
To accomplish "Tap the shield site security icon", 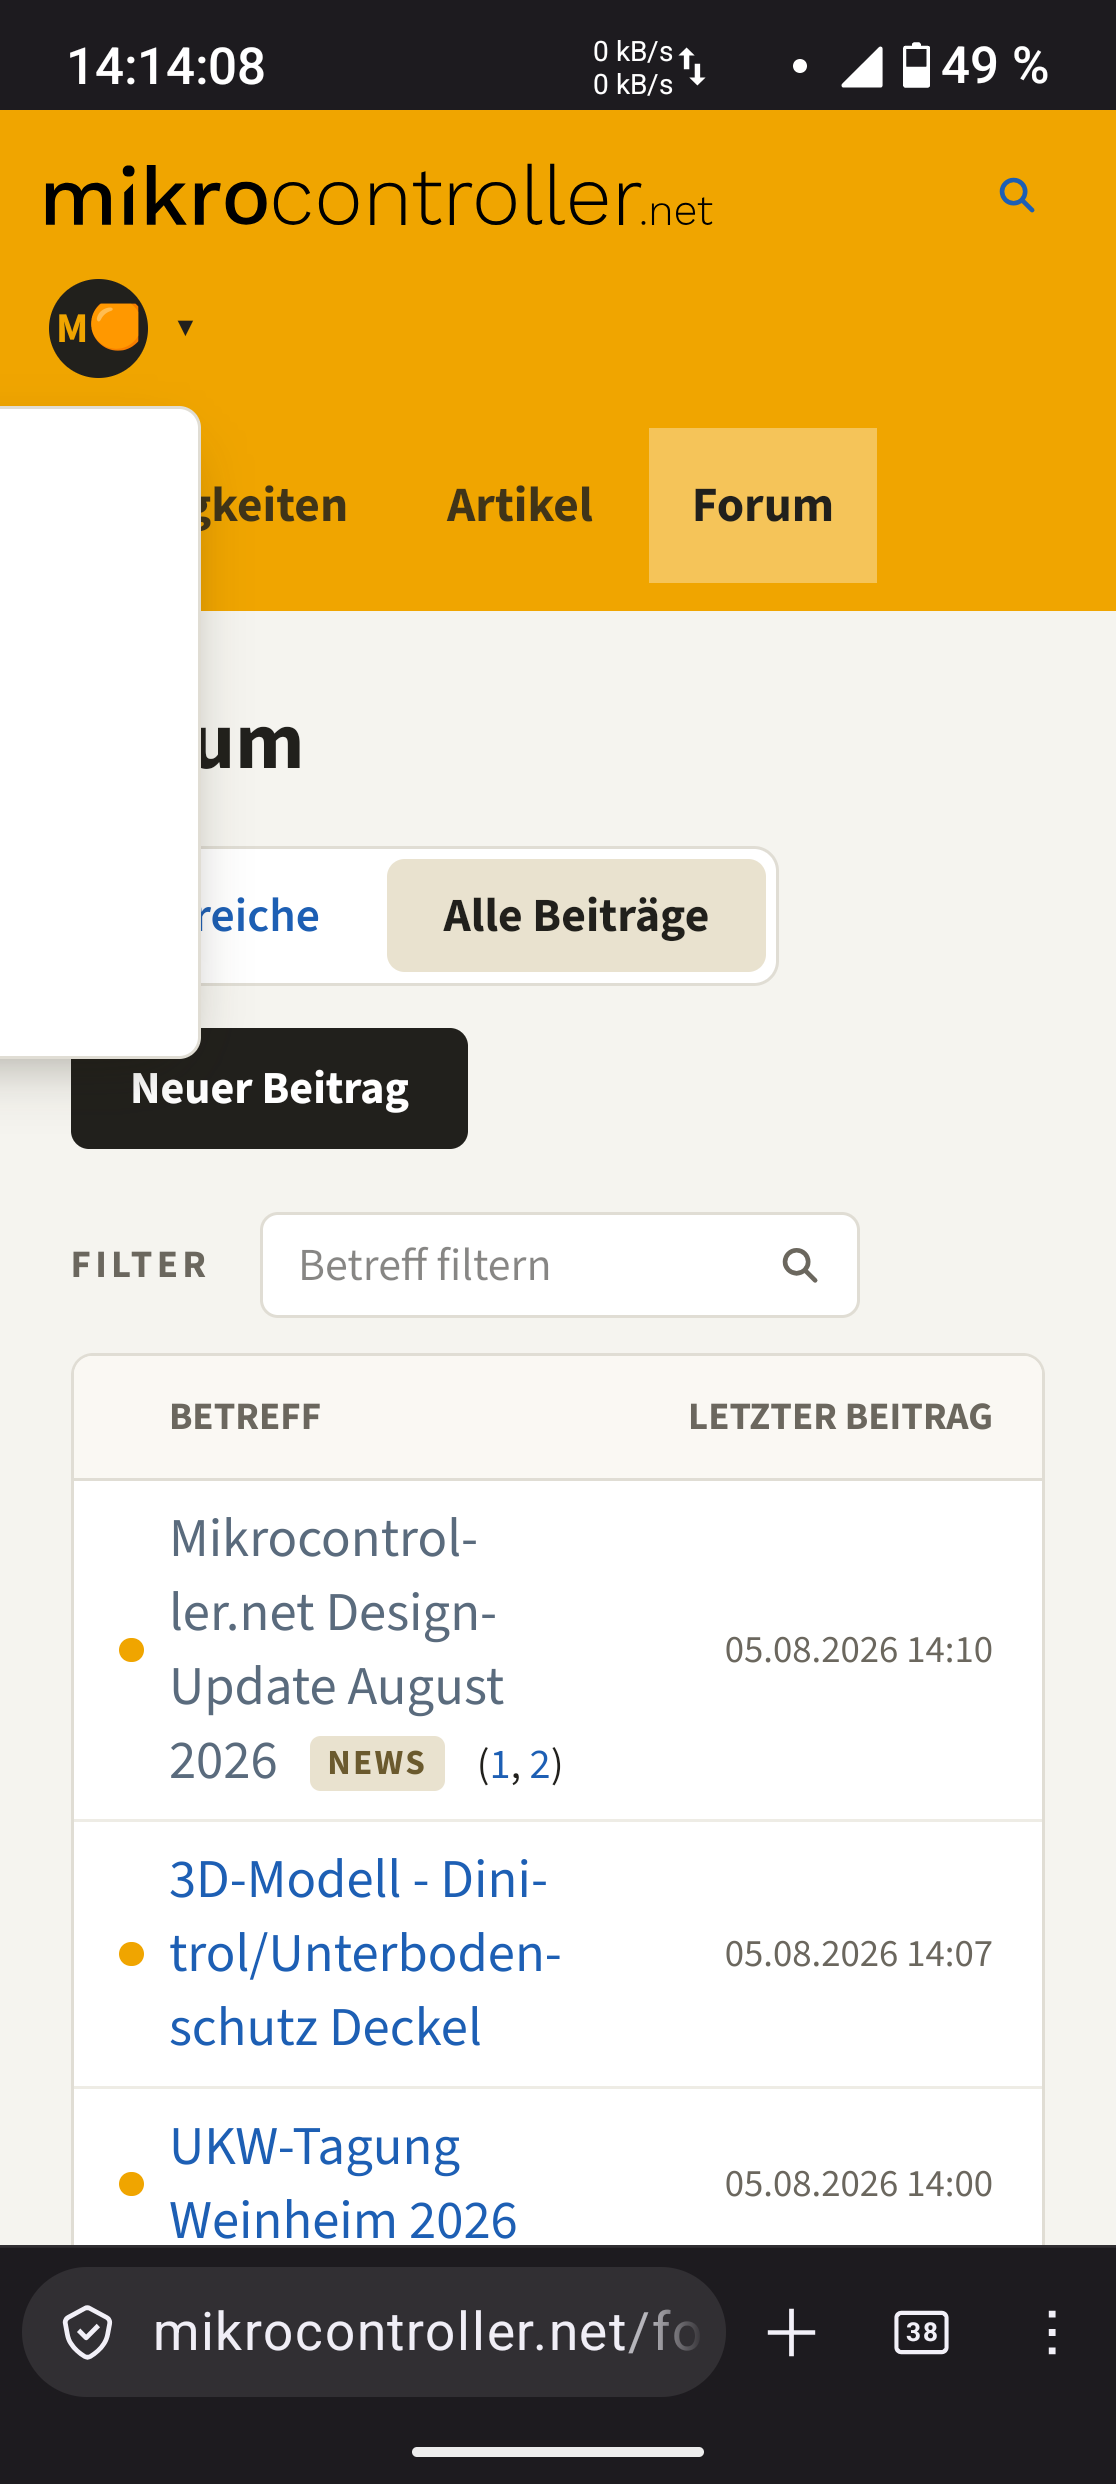I will 88,2332.
